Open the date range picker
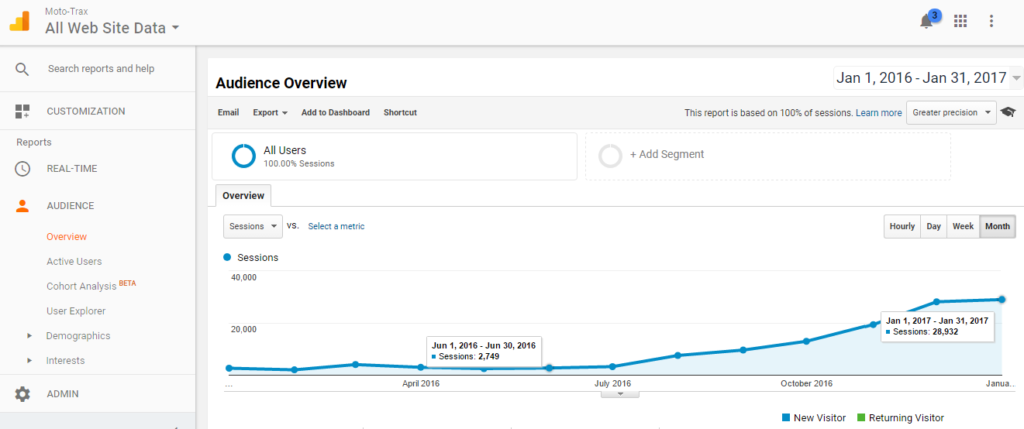The image size is (1024, 429). [x=927, y=78]
